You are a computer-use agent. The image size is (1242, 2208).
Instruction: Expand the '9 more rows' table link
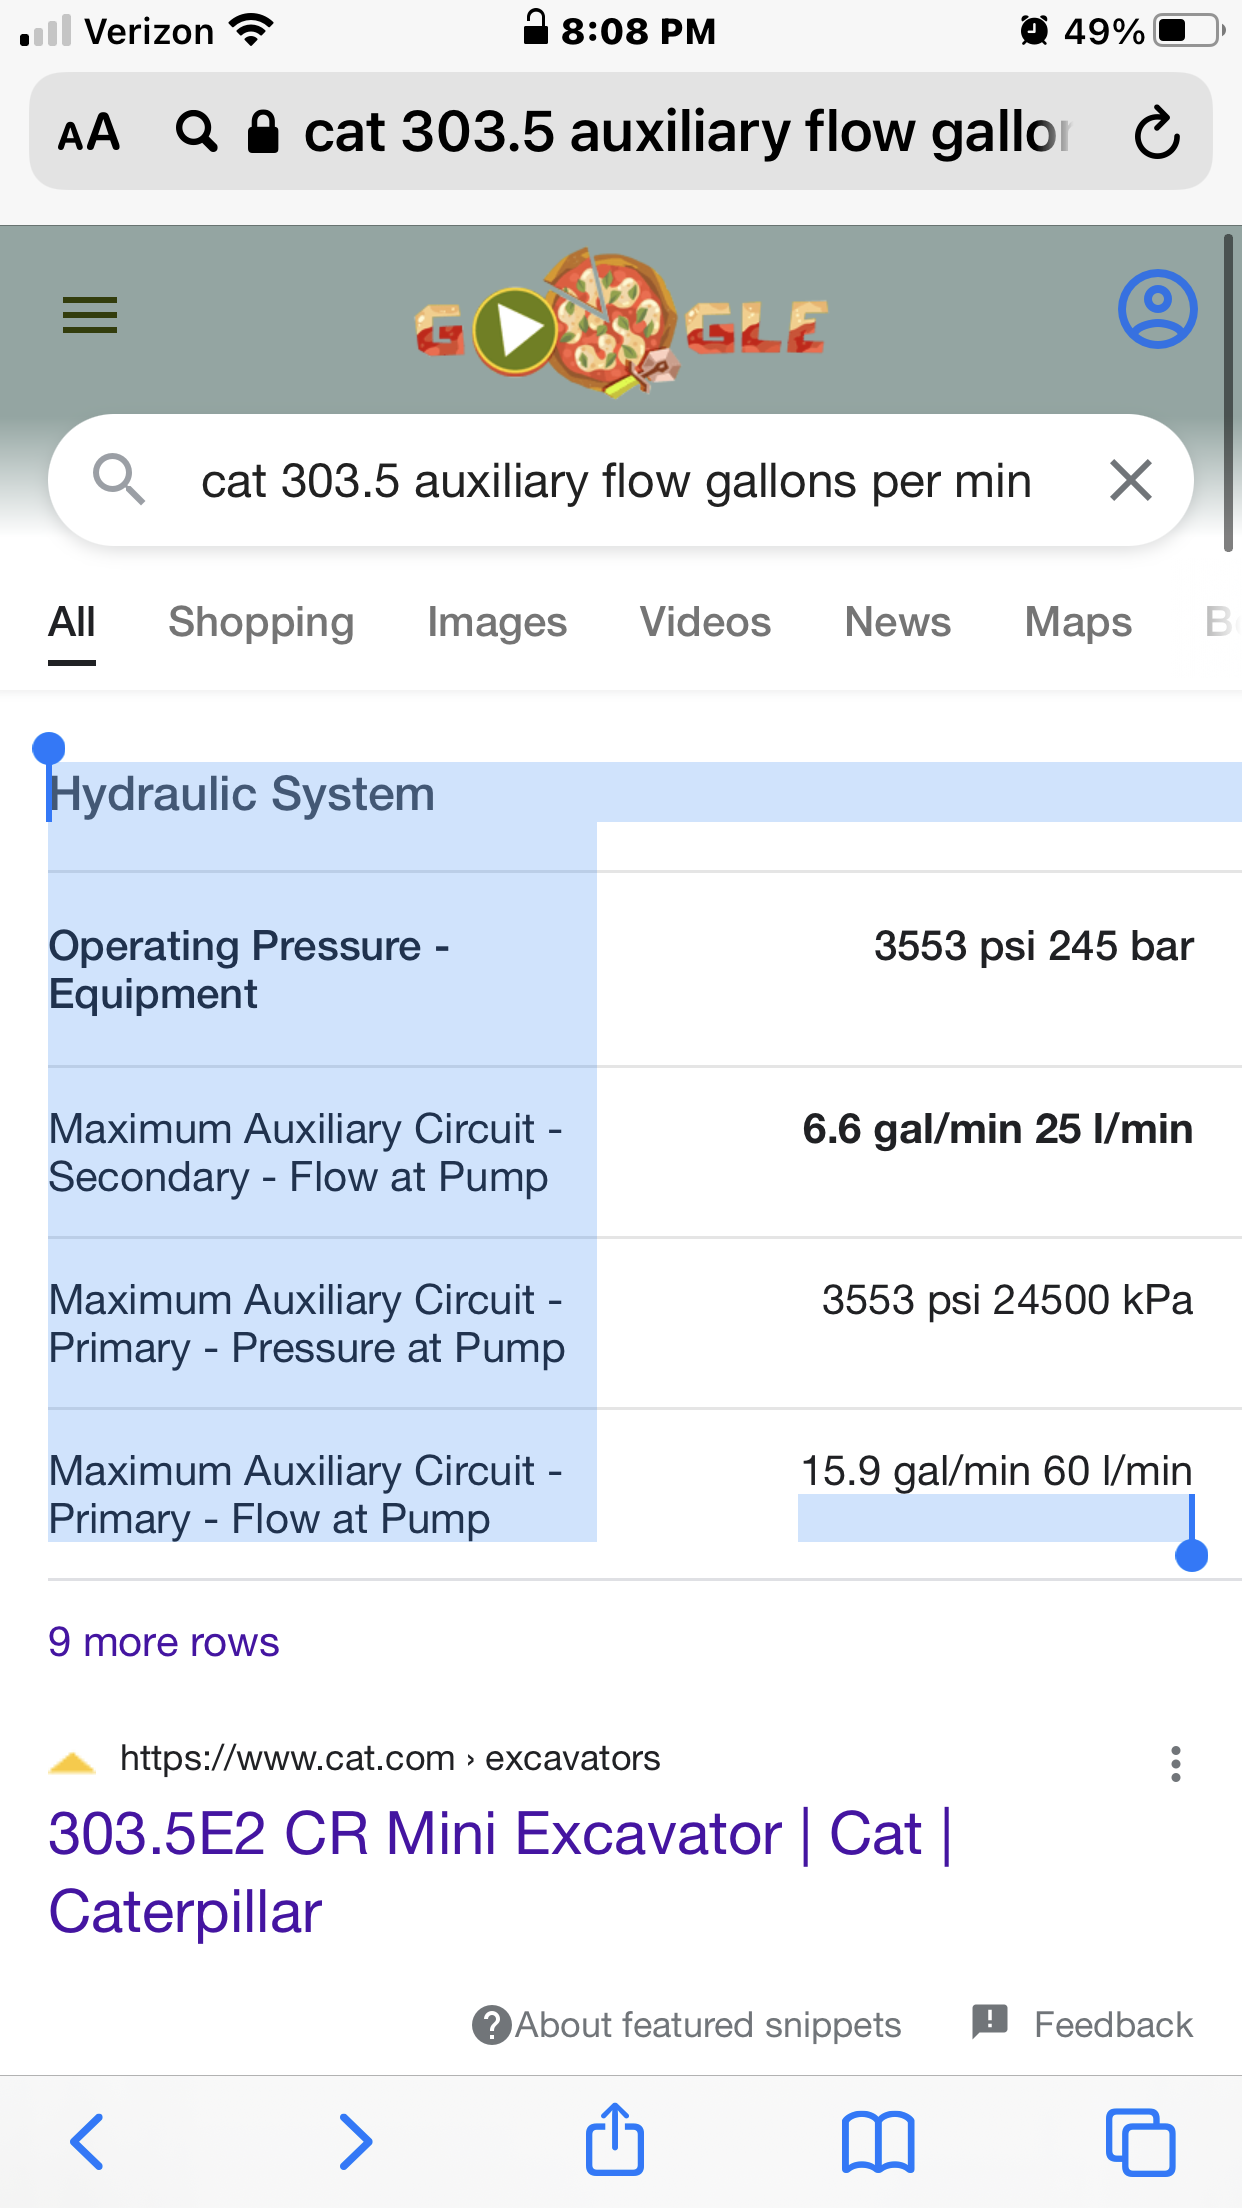164,1643
